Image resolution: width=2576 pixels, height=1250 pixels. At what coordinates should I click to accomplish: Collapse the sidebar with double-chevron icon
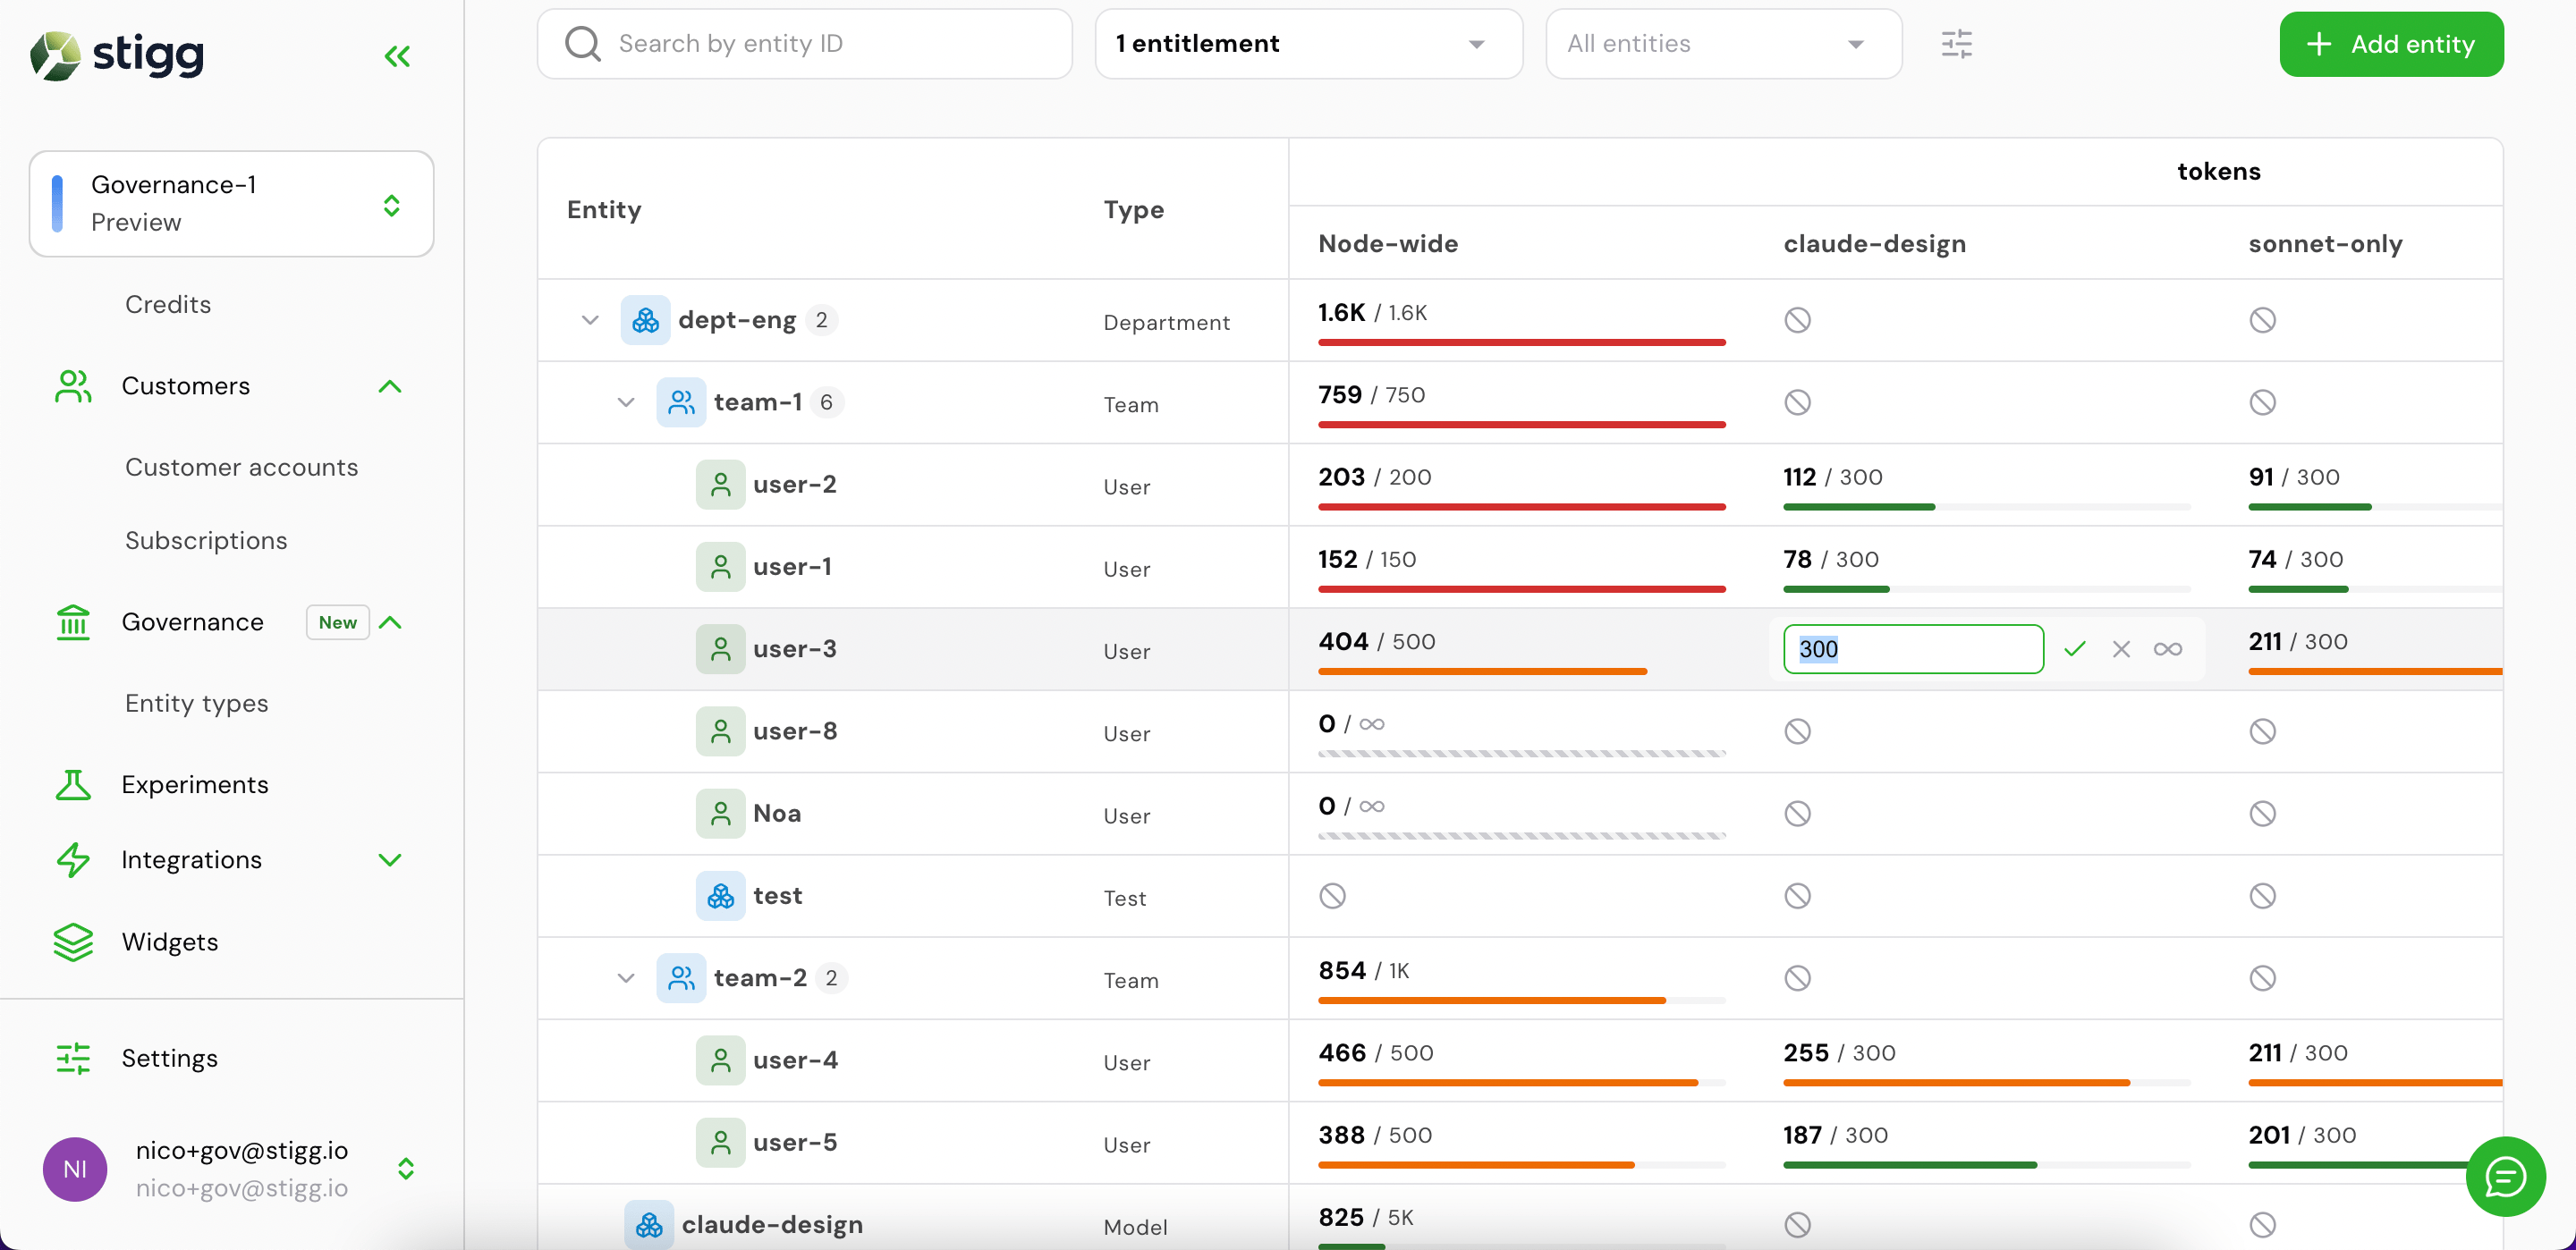[397, 56]
